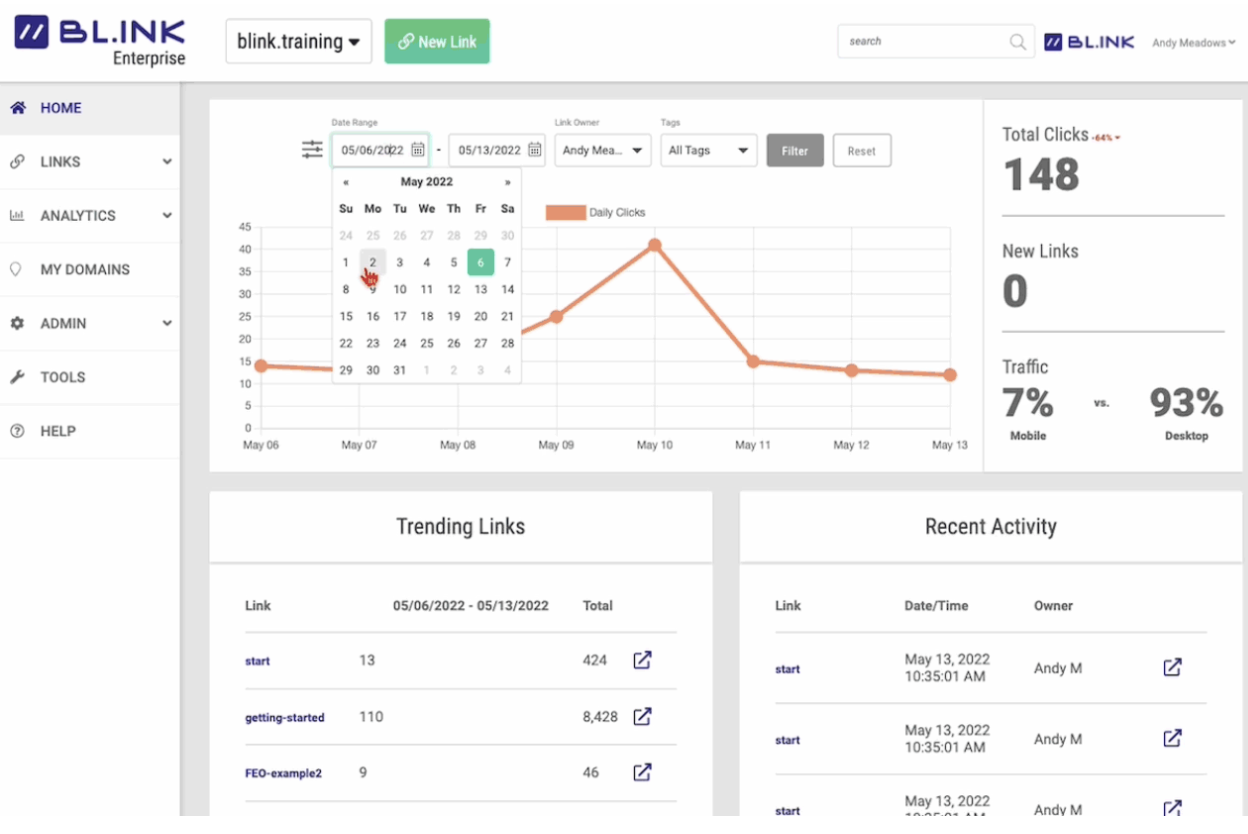The width and height of the screenshot is (1248, 834).
Task: Click the Filter button
Action: 795,150
